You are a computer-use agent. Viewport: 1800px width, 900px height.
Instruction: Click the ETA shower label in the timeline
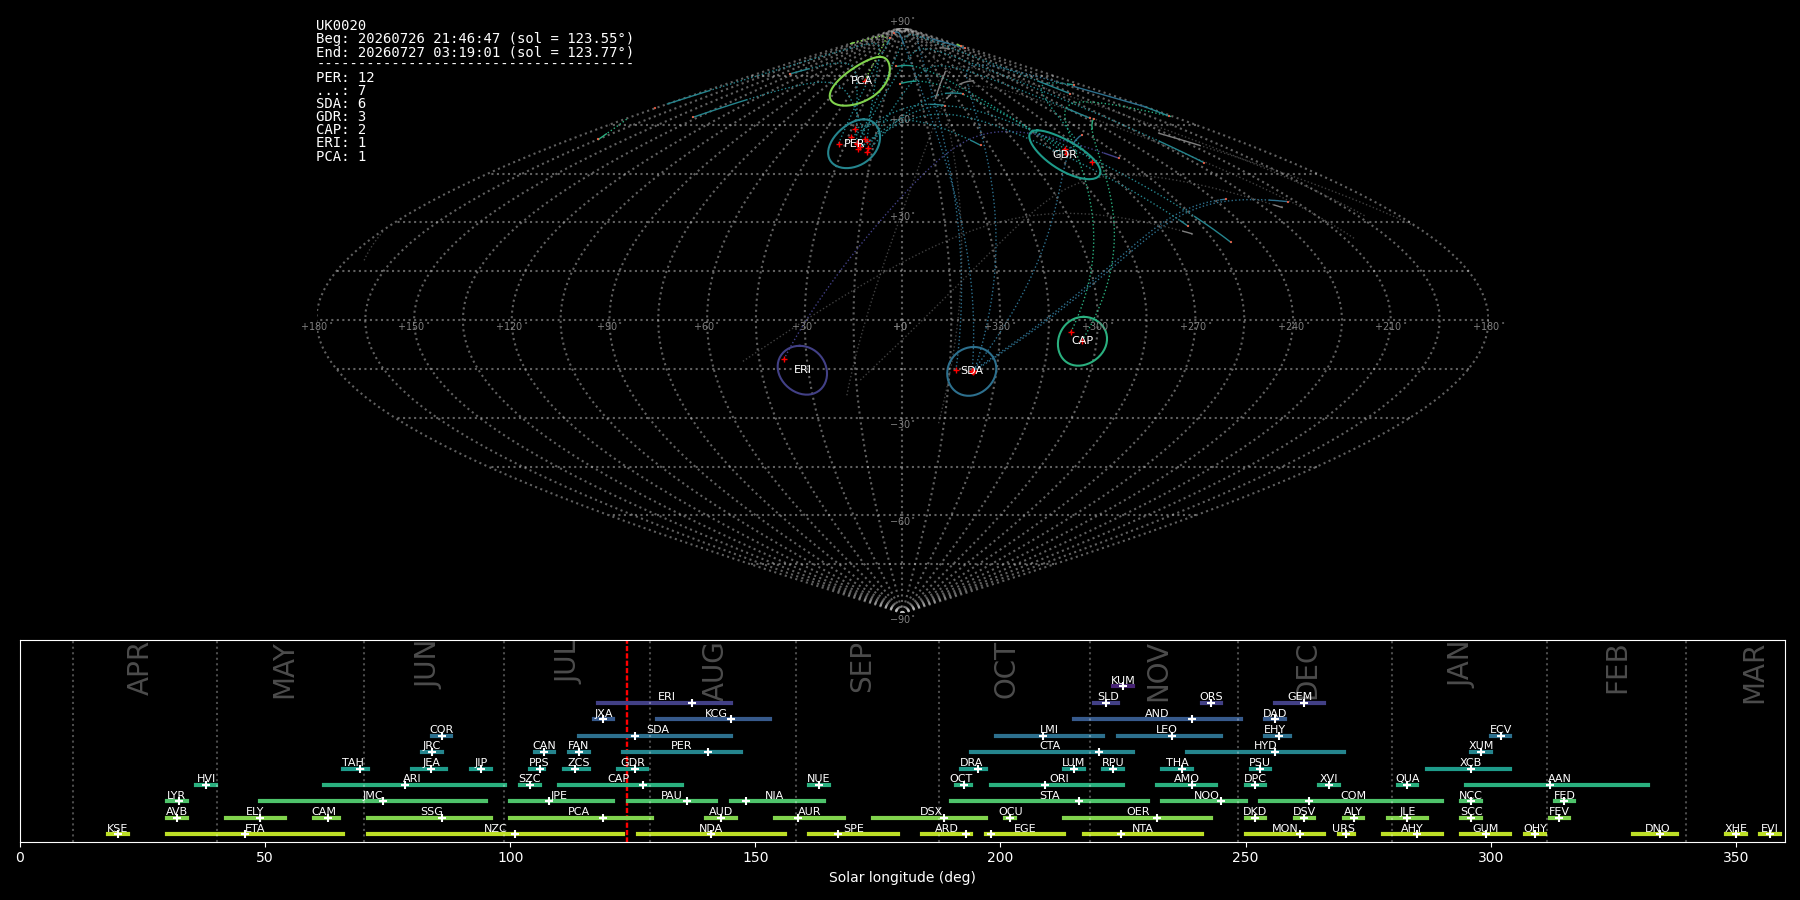click(x=255, y=829)
